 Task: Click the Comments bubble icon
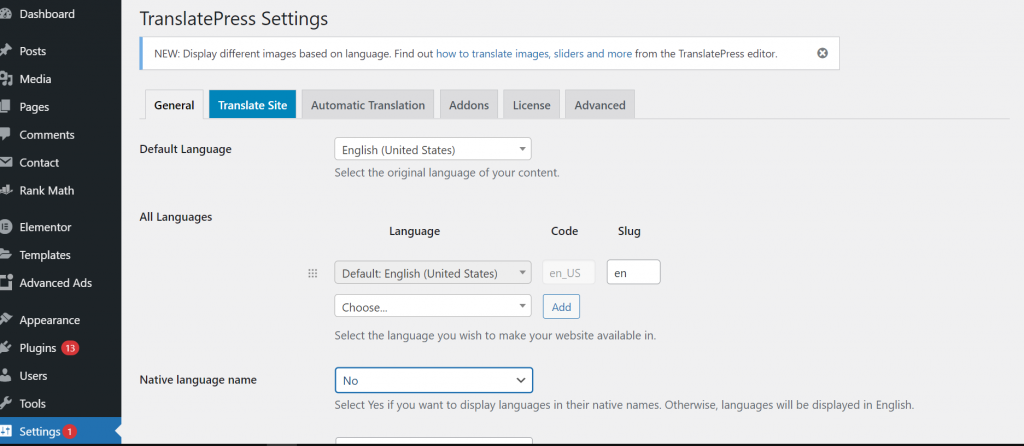5,135
